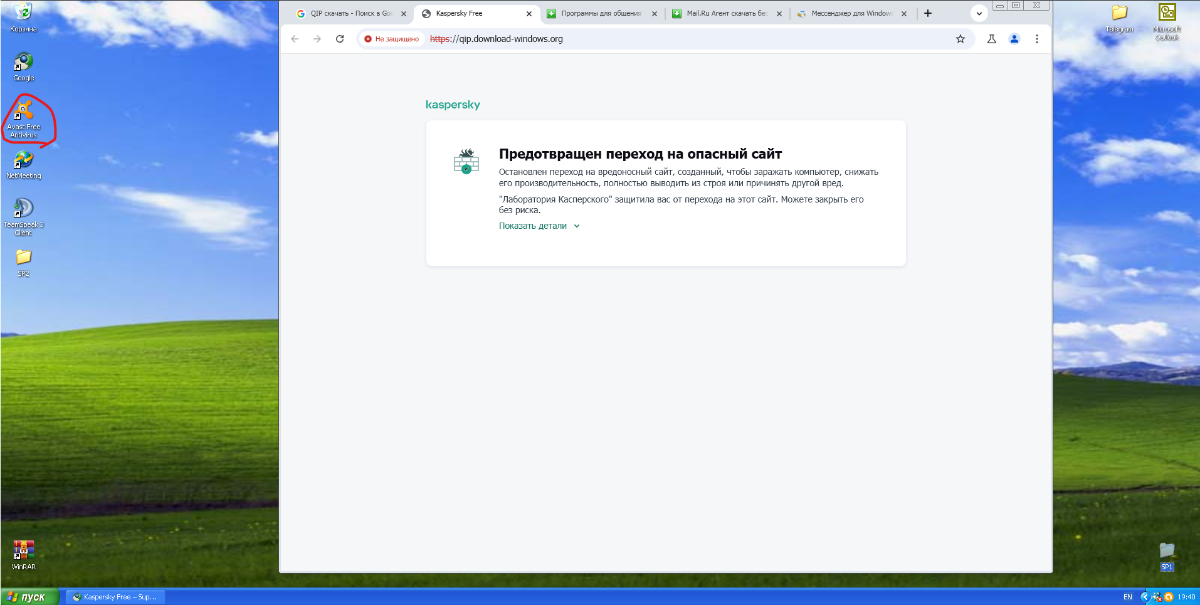Open the tab search dropdown in Chrome
Viewport: 1200px width, 605px height.
tap(980, 13)
